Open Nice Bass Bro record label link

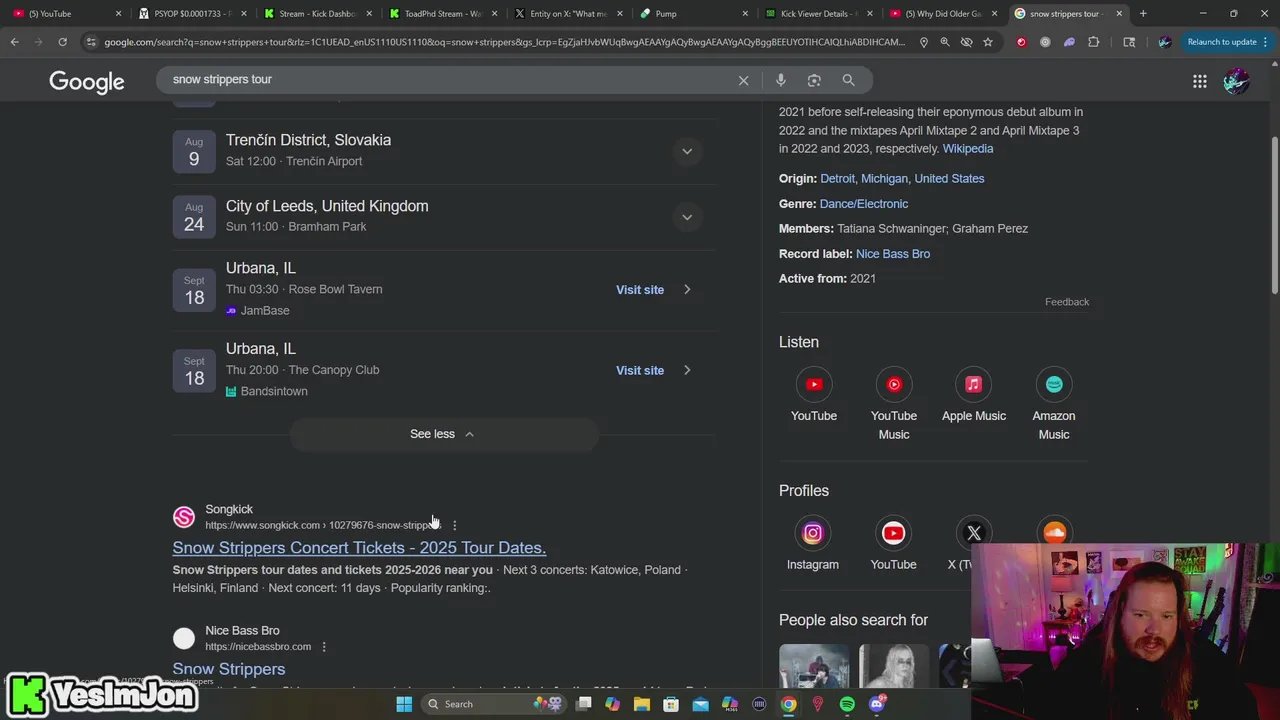[893, 254]
